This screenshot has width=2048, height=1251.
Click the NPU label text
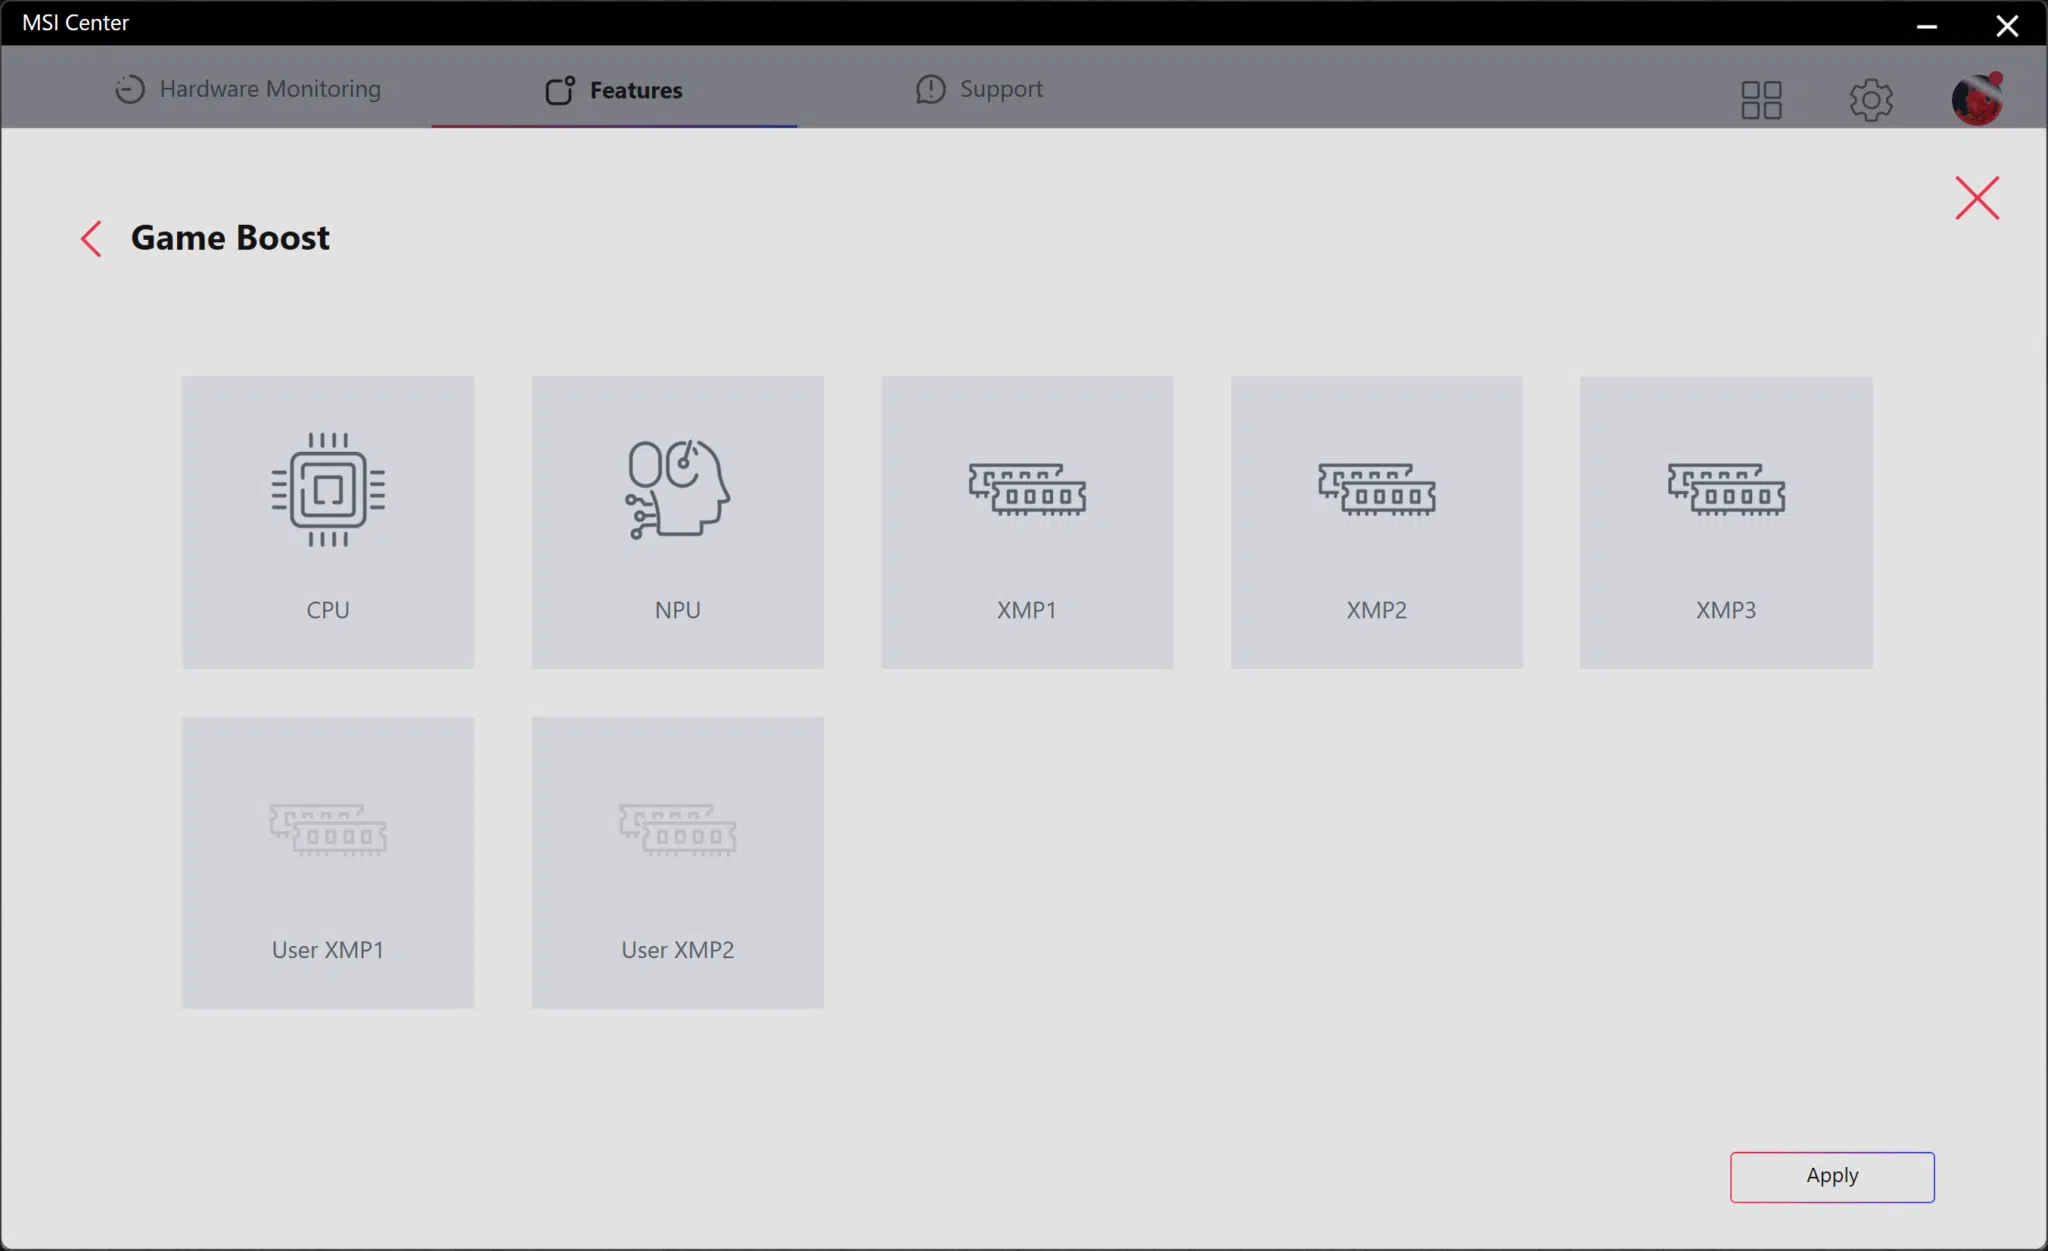point(678,610)
